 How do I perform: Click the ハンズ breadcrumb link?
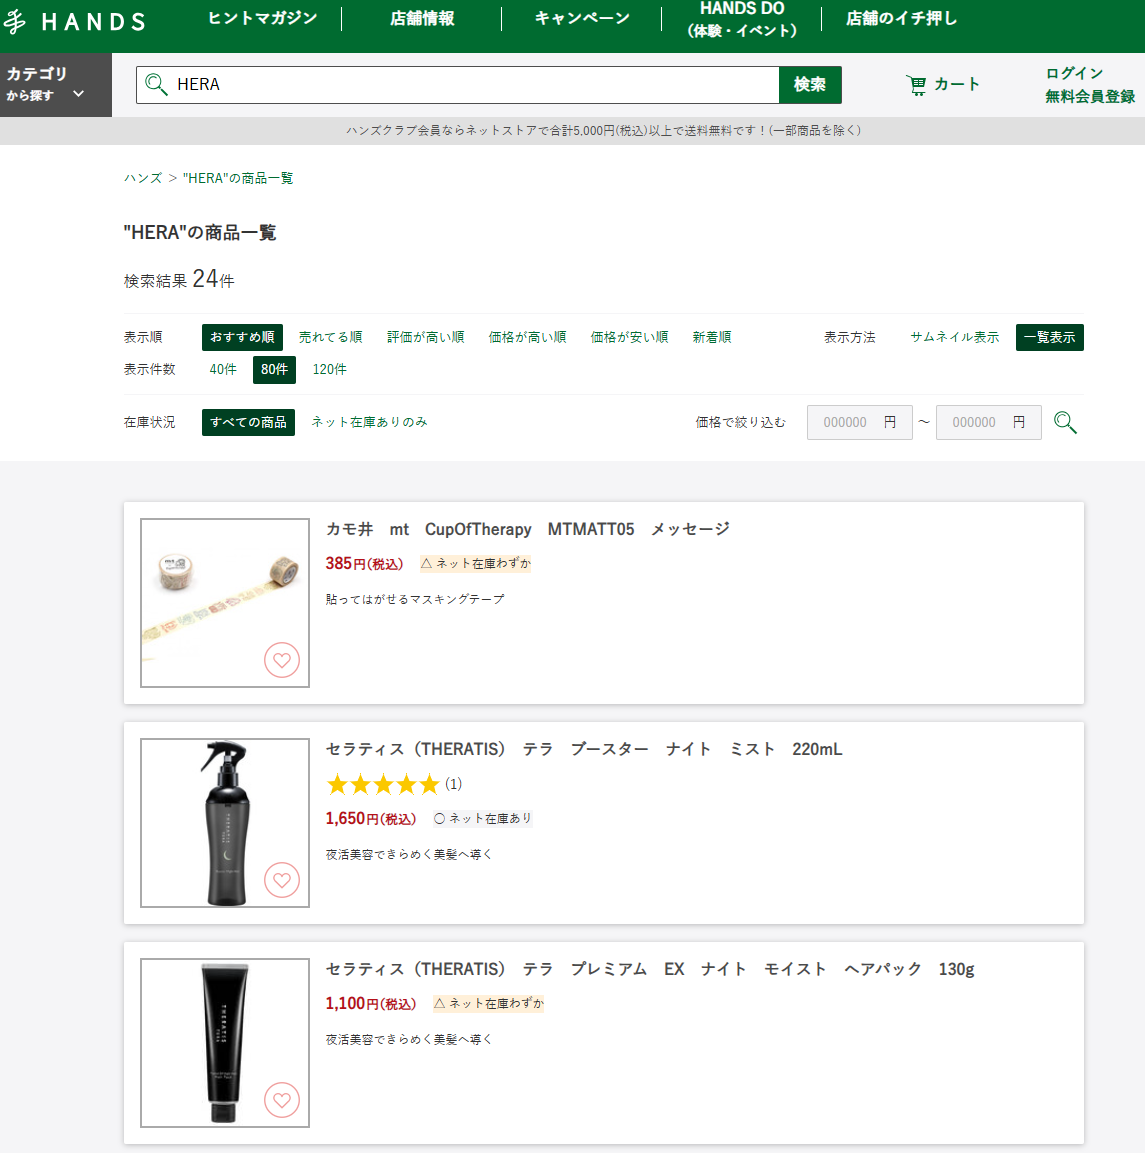pos(143,178)
